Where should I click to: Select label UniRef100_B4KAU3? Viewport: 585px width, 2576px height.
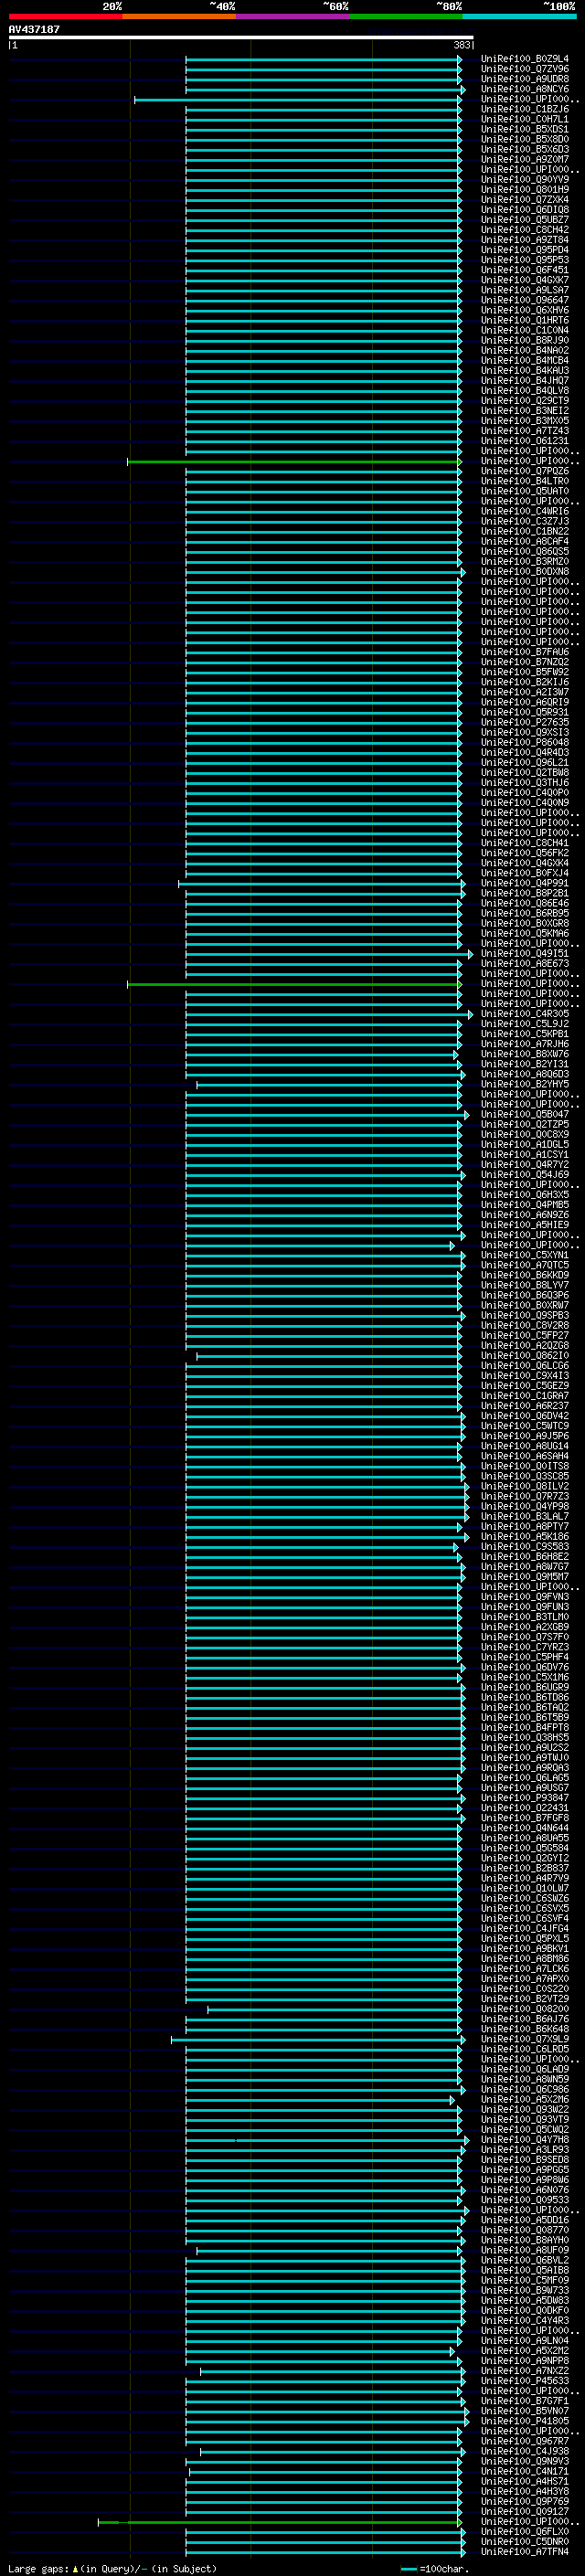(x=524, y=370)
